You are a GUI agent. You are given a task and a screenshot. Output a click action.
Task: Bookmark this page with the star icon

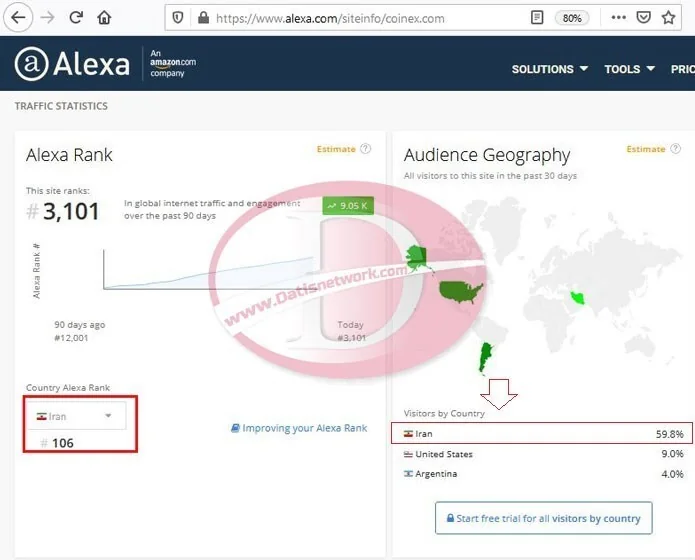click(x=669, y=17)
